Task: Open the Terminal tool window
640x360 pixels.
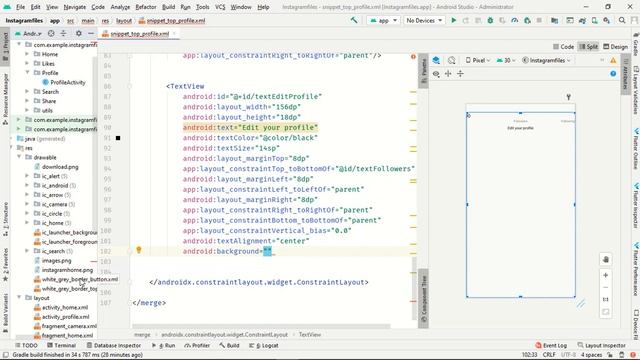Action: coord(61,345)
